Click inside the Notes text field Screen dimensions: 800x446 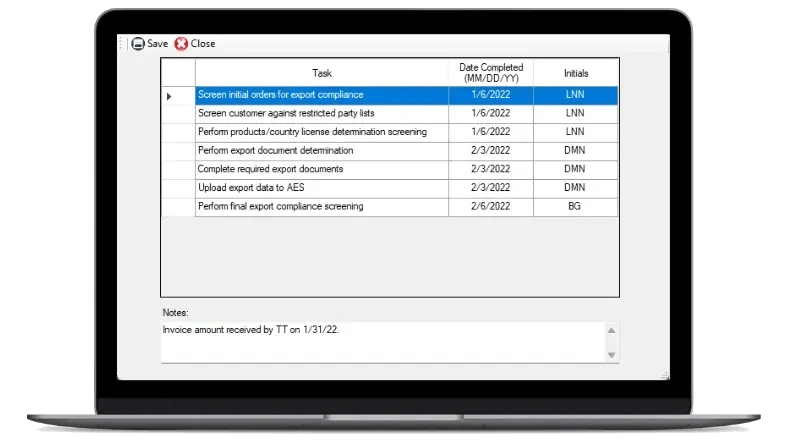pos(383,342)
